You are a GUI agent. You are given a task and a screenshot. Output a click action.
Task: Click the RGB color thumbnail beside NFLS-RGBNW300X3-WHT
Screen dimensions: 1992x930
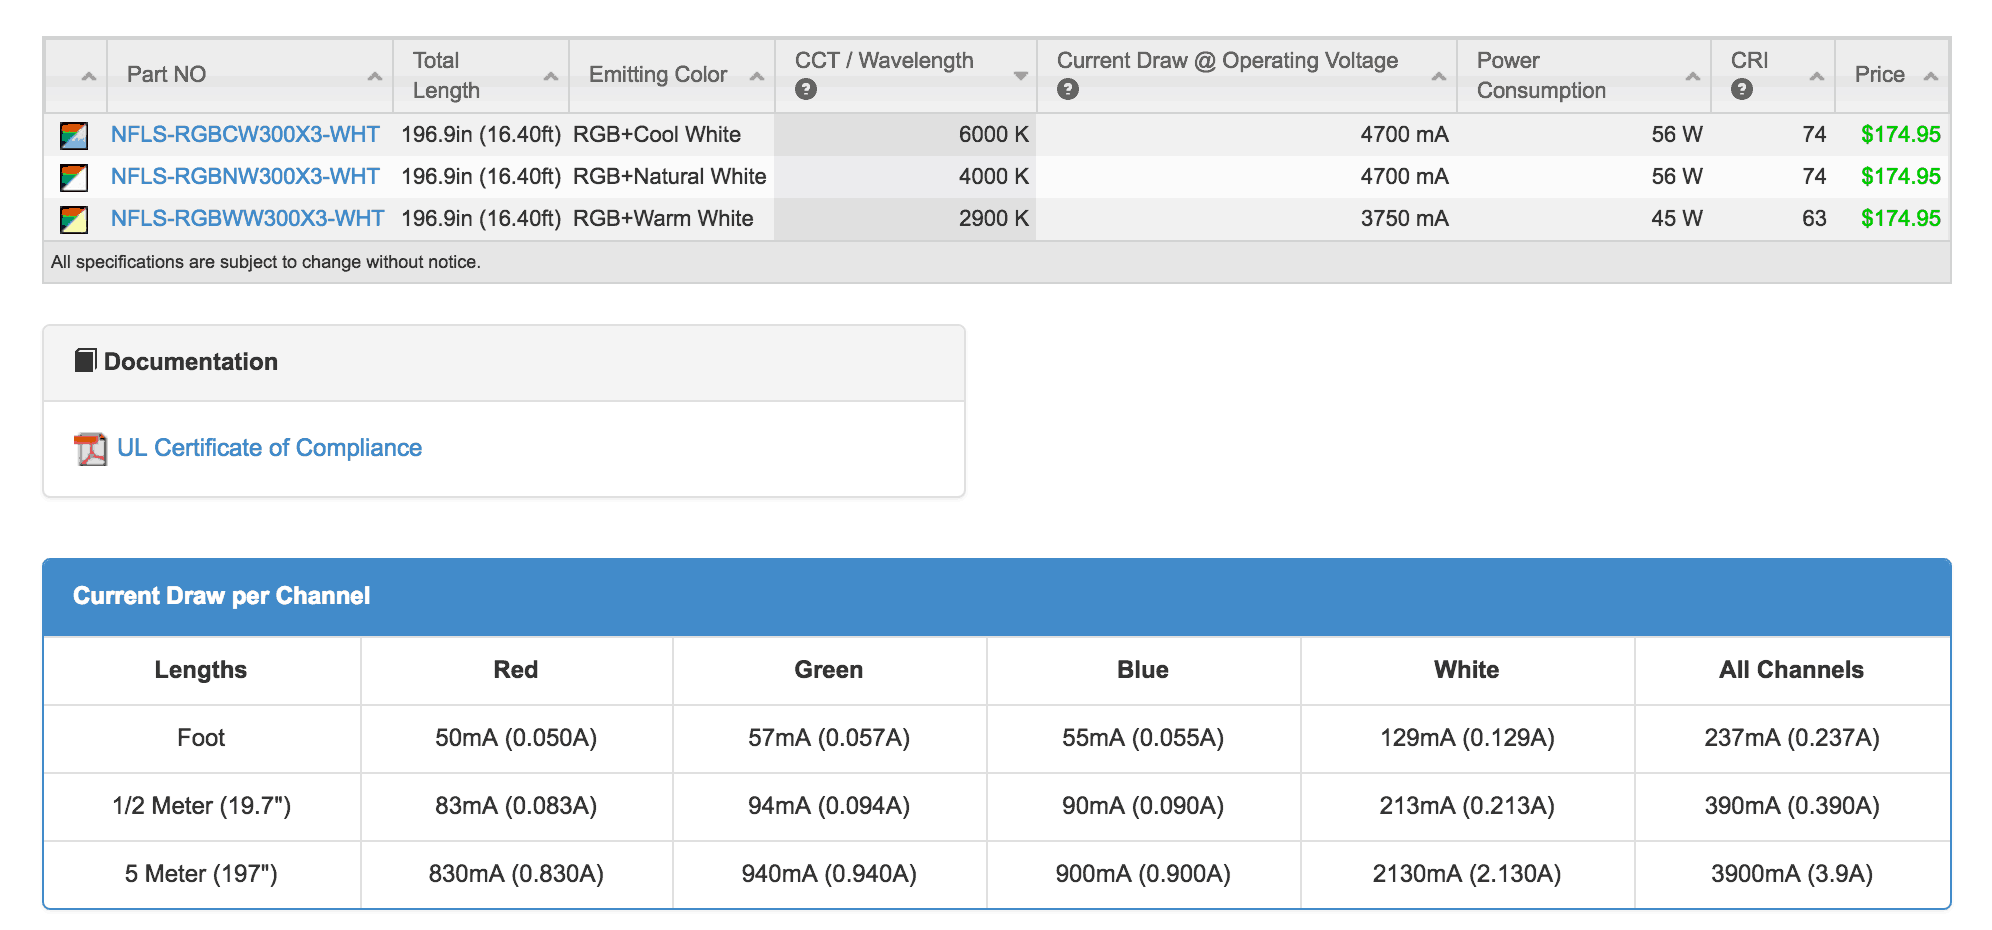73,175
